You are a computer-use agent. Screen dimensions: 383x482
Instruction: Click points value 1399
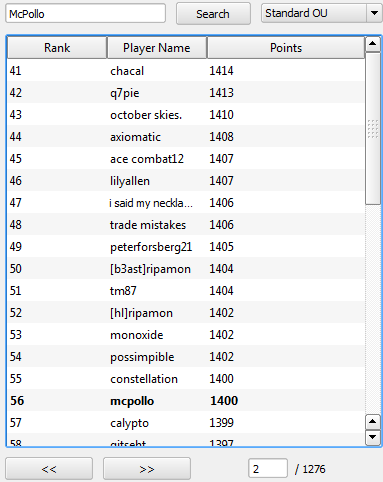(221, 423)
